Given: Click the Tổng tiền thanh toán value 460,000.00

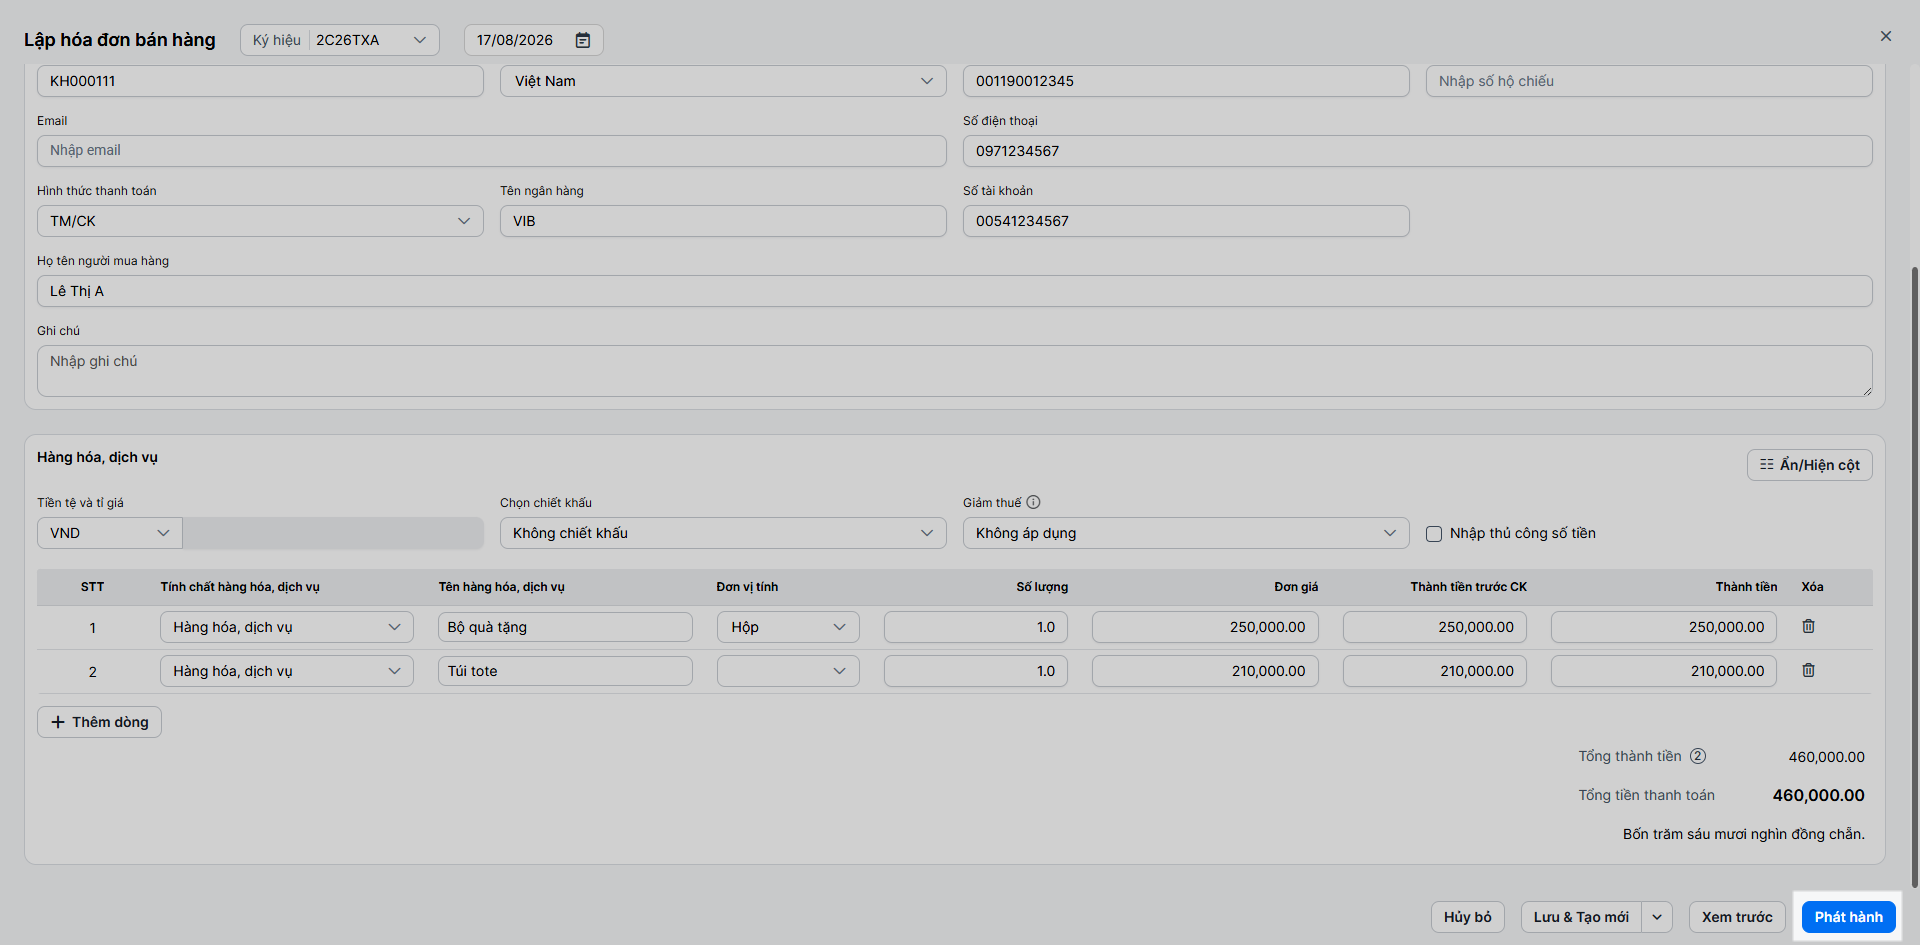Looking at the screenshot, I should click(1818, 795).
